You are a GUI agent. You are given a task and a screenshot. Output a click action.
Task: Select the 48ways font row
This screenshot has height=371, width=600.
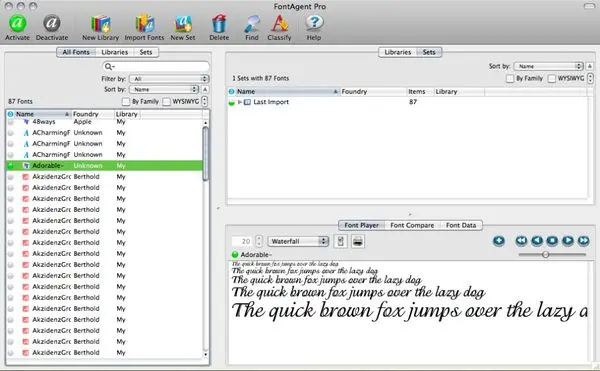tap(104, 122)
